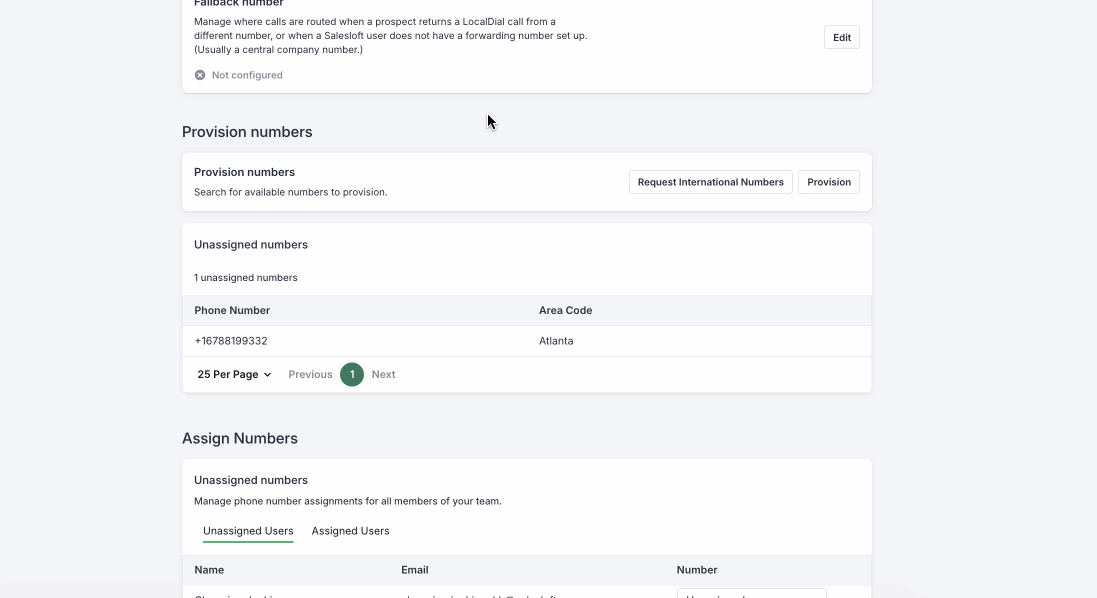The height and width of the screenshot is (598, 1097).
Task: Click the Number column header
Action: 697,569
